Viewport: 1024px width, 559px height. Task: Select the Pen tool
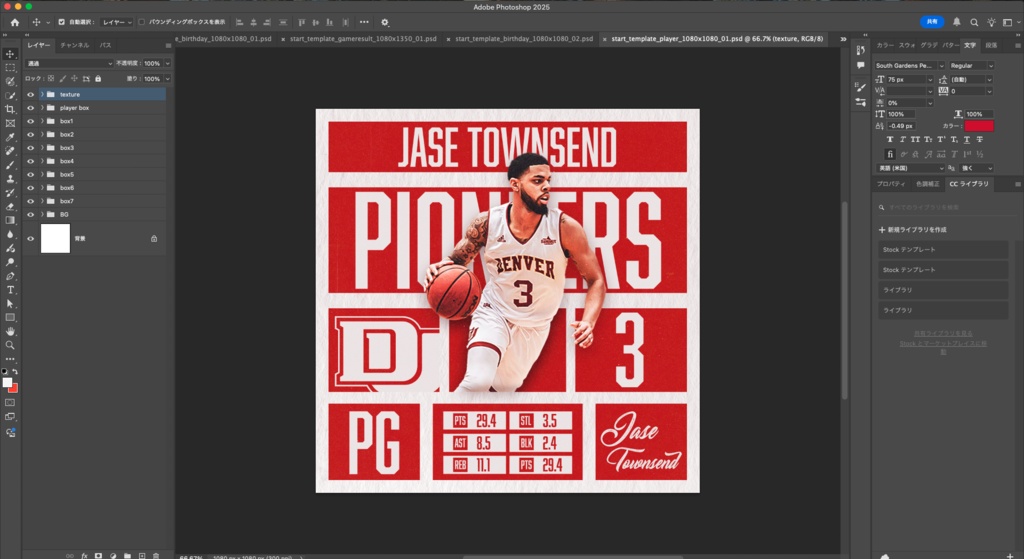10,276
